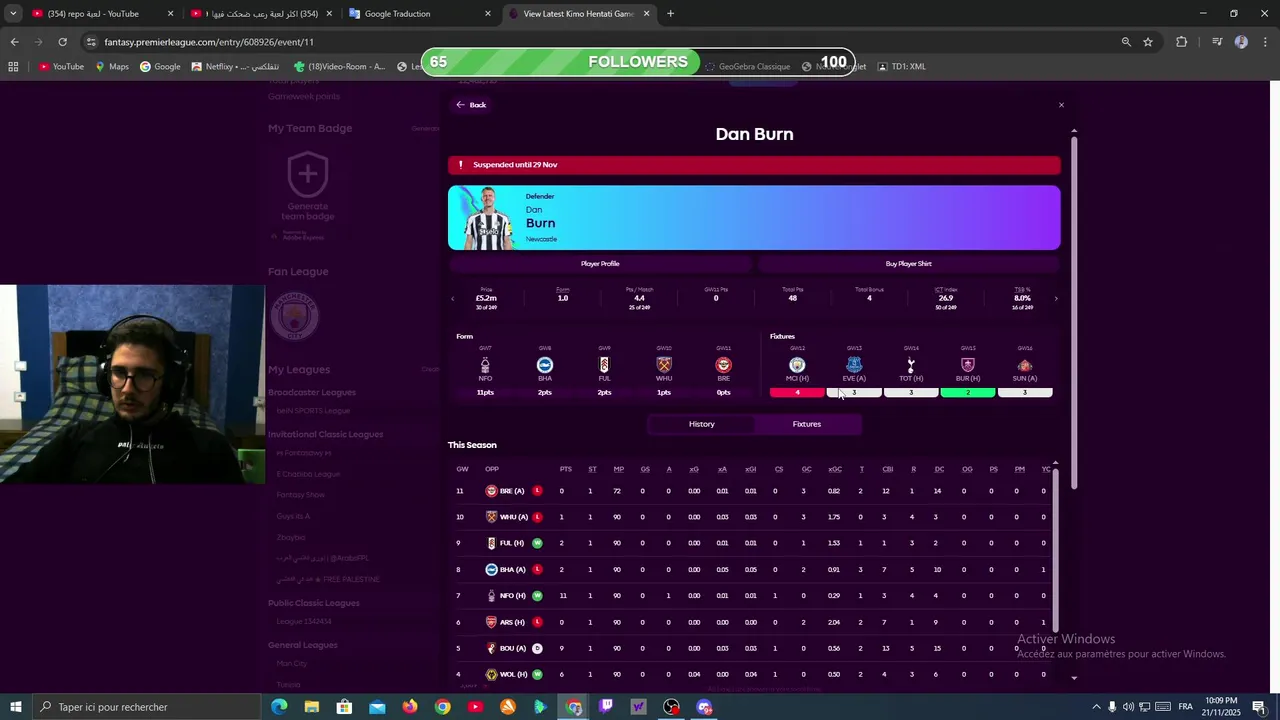1280x720 pixels.
Task: Click the ICT Index stat header
Action: (946, 290)
